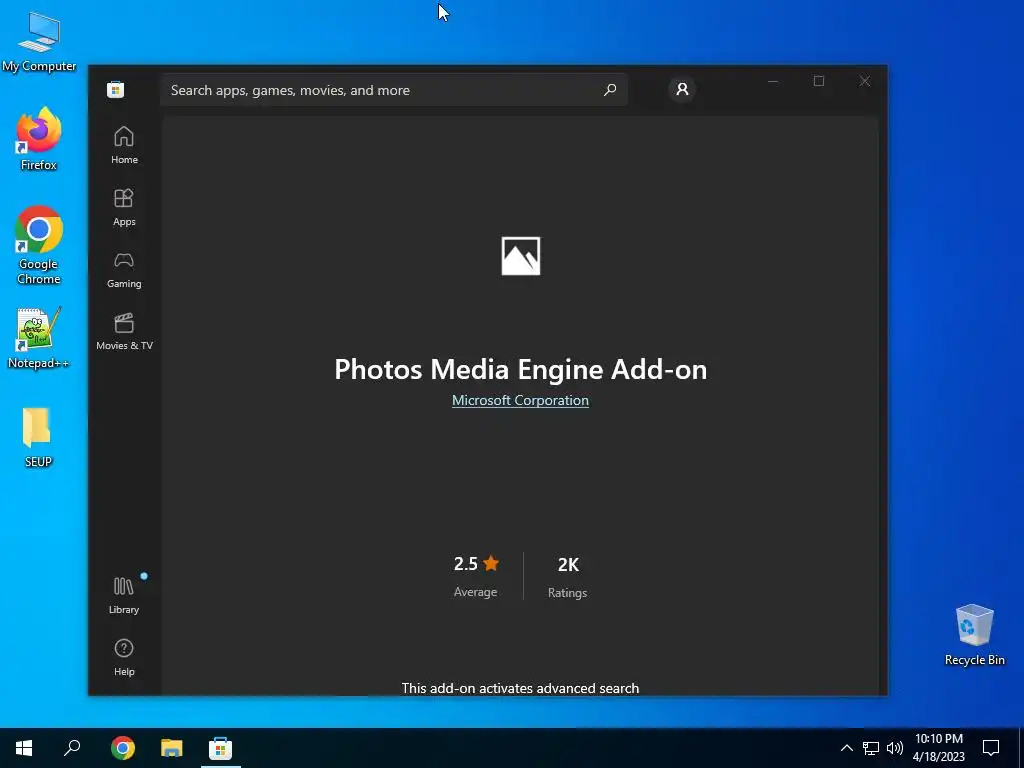Select the Recycle Bin desktop icon
The image size is (1024, 768).
974,635
